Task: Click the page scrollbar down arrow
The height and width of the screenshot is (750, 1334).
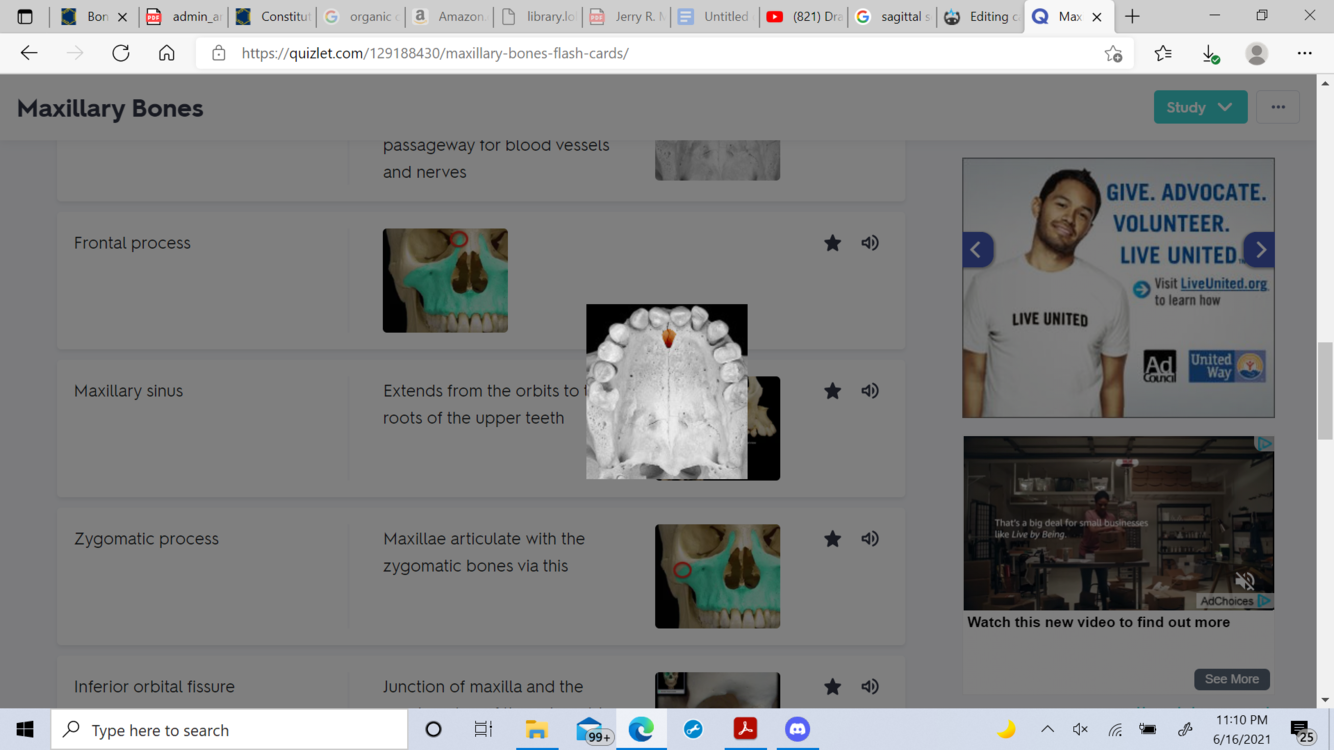Action: pyautogui.click(x=1325, y=700)
